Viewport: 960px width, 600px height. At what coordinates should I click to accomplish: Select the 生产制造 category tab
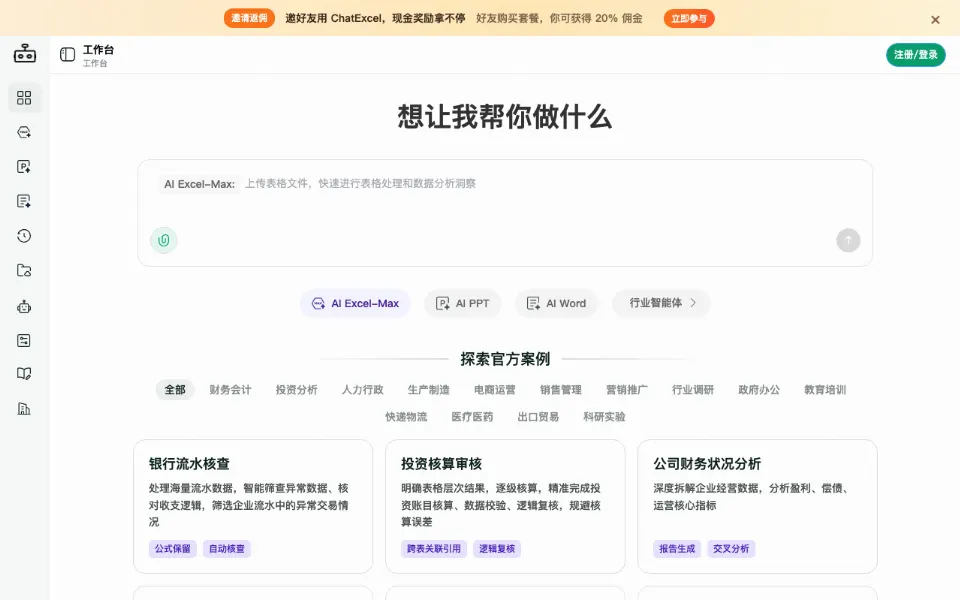click(x=429, y=389)
